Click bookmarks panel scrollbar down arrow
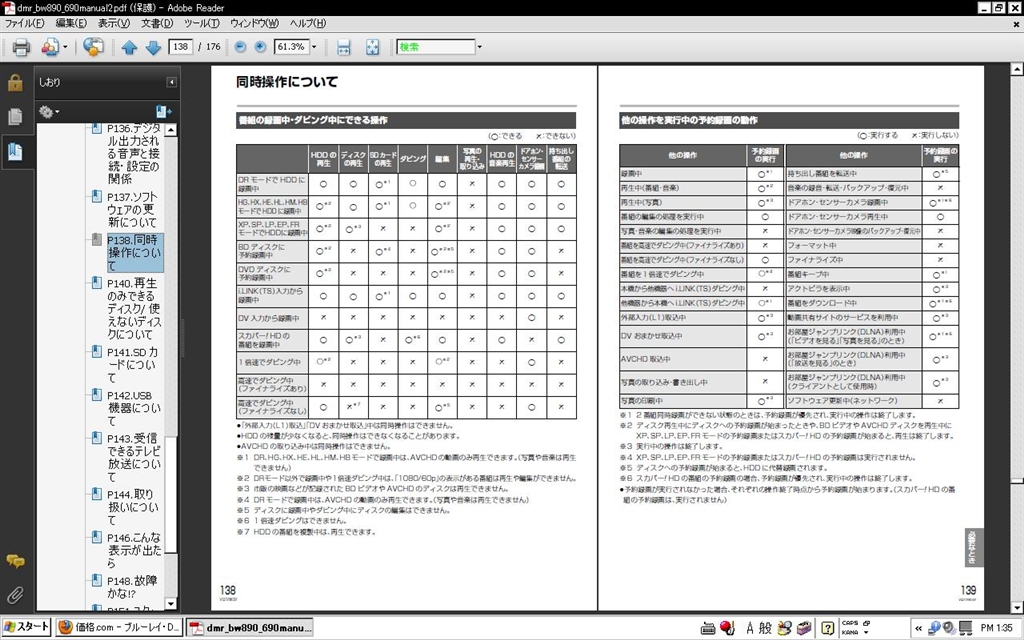 171,603
